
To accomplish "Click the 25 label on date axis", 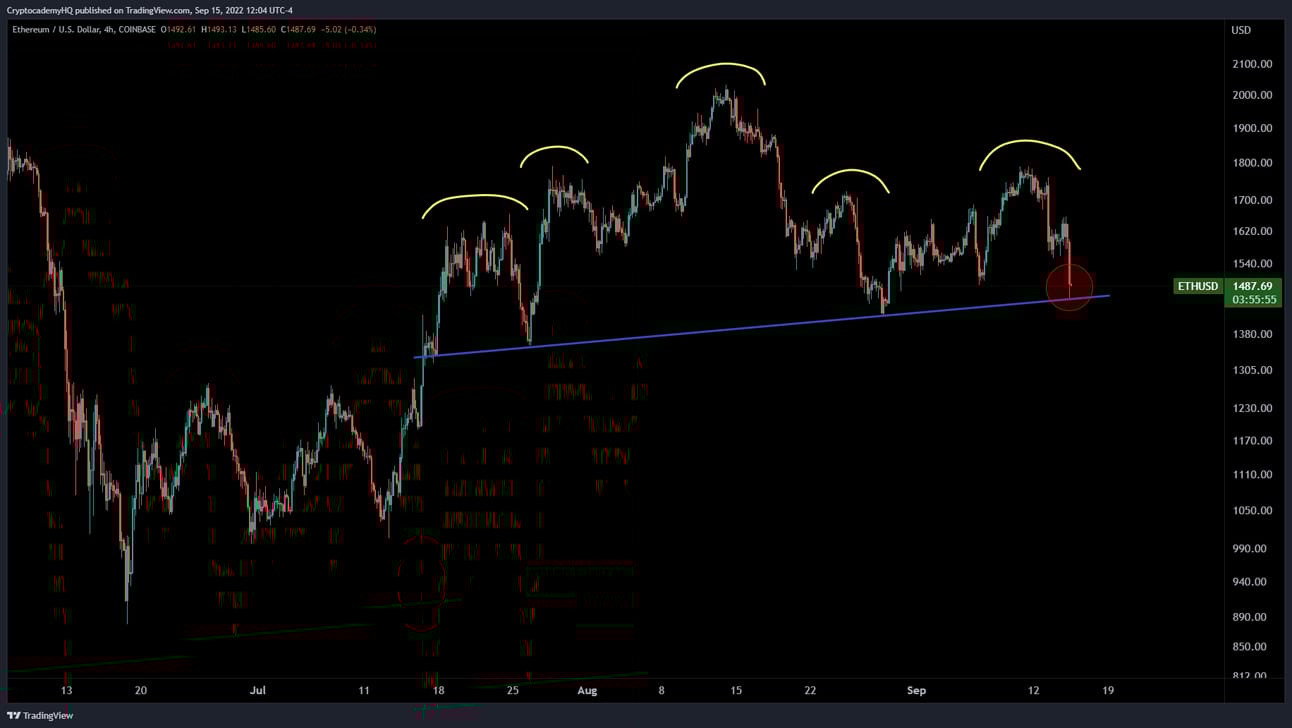I will (x=513, y=690).
